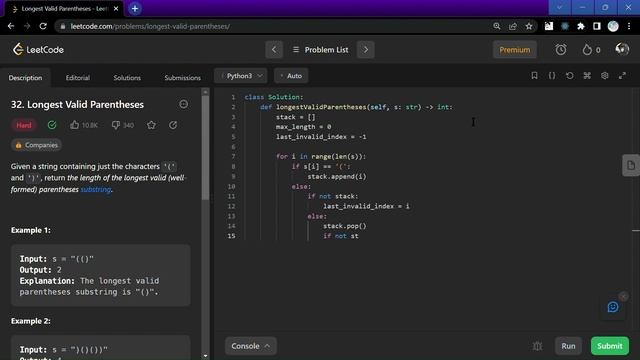
Task: Switch to the Editorial tab
Action: 78,78
